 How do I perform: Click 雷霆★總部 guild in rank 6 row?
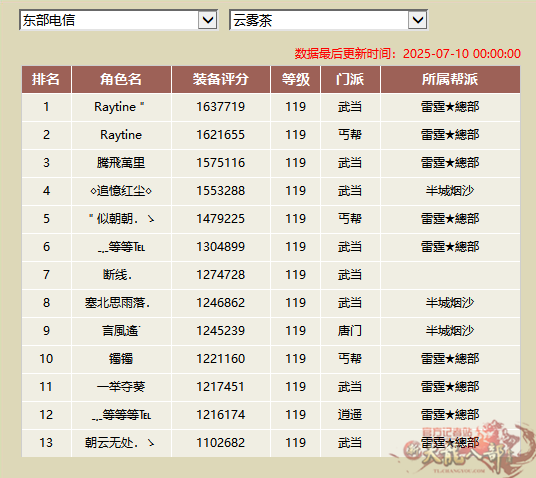(450, 247)
